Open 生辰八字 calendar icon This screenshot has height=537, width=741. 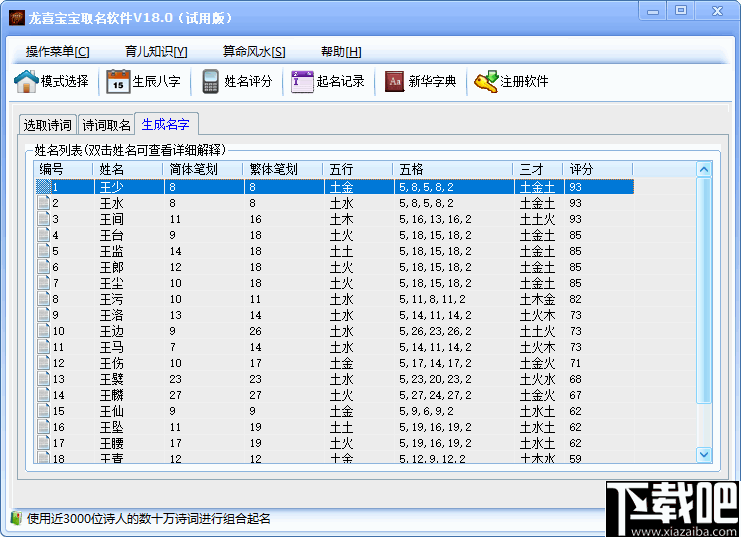pyautogui.click(x=118, y=81)
